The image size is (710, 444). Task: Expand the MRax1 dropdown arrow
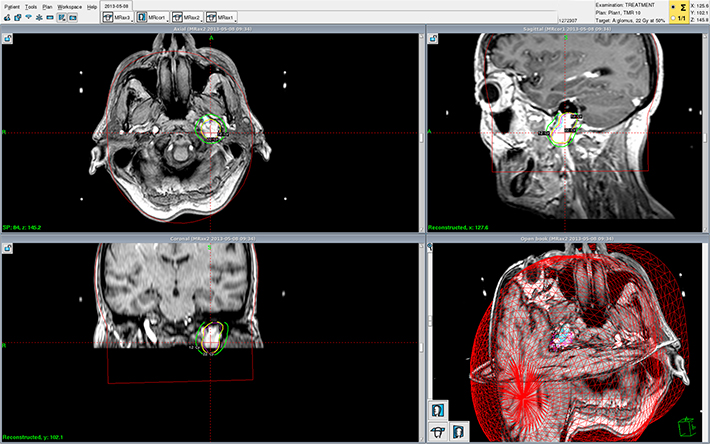click(236, 21)
